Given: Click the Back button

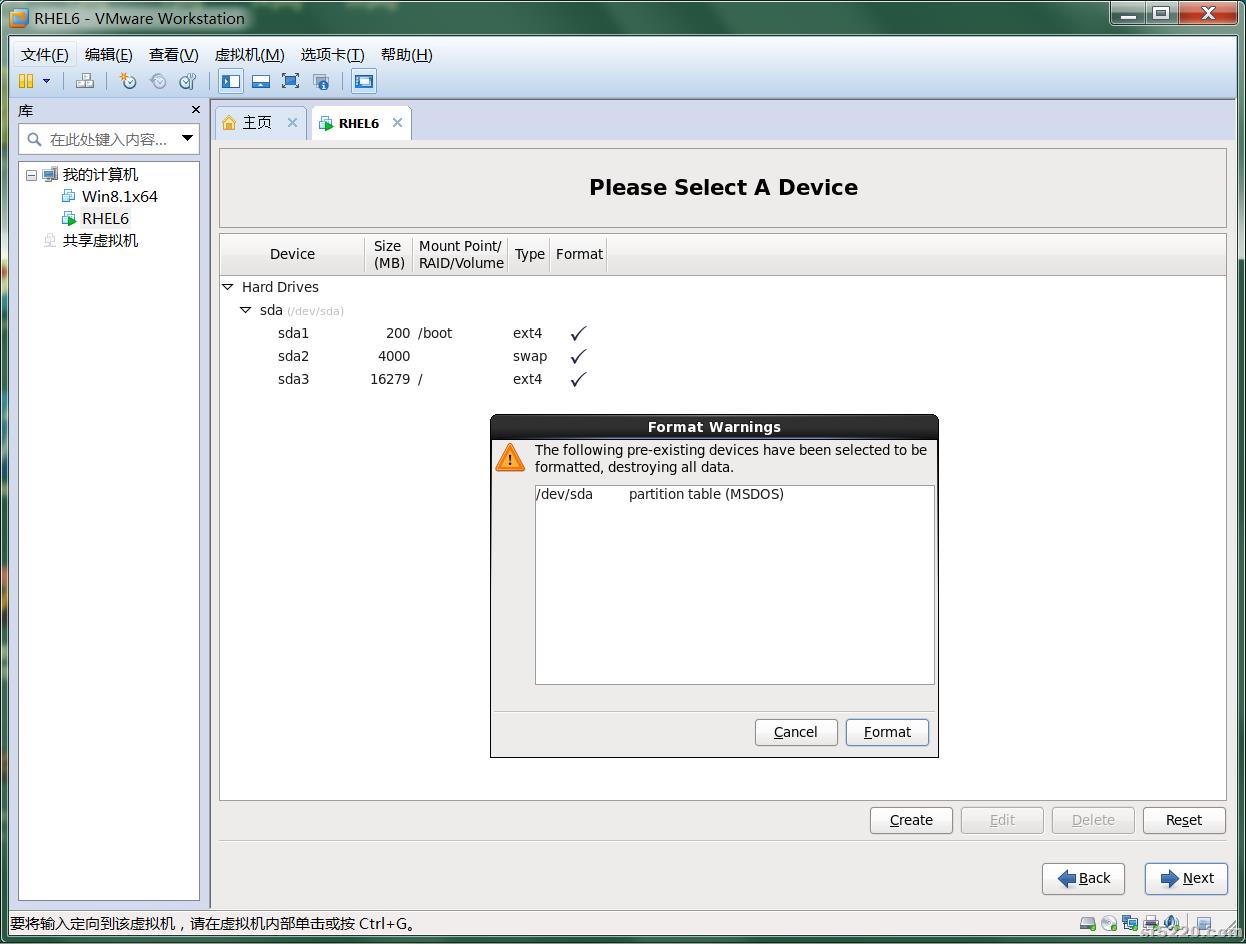Looking at the screenshot, I should pos(1083,878).
